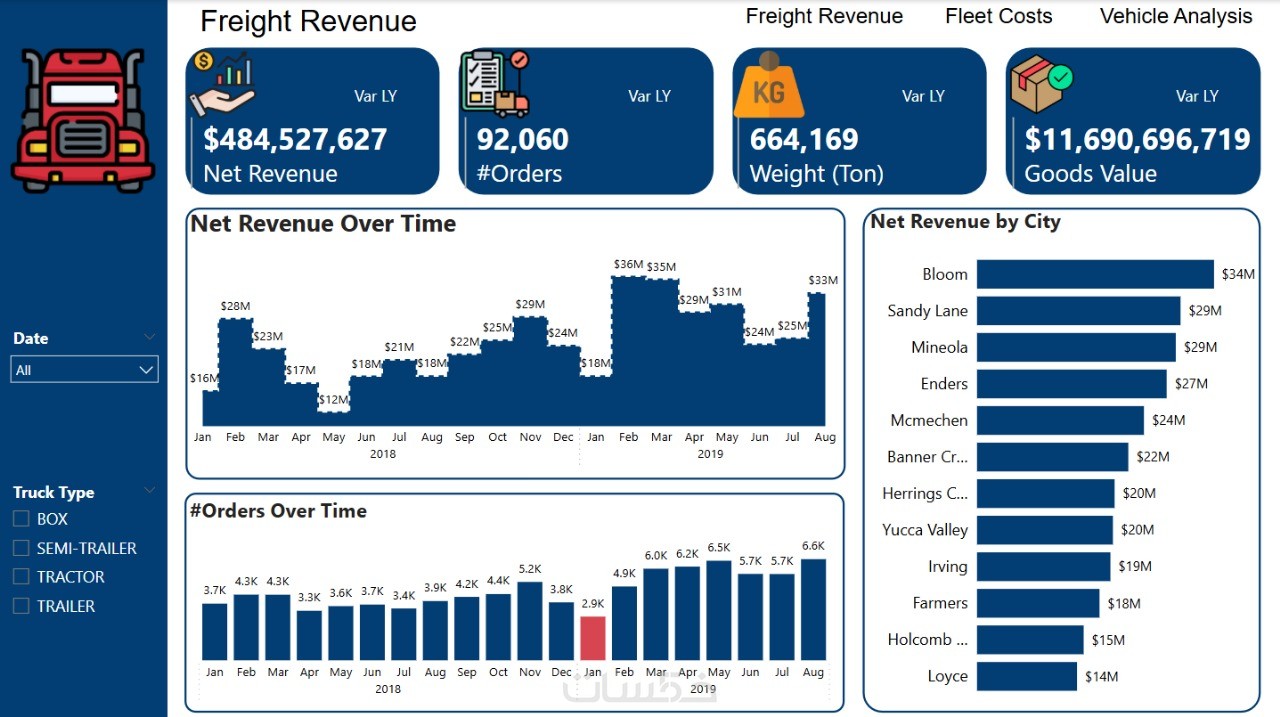Click the $28M Feb 2018 data label

click(x=235, y=306)
